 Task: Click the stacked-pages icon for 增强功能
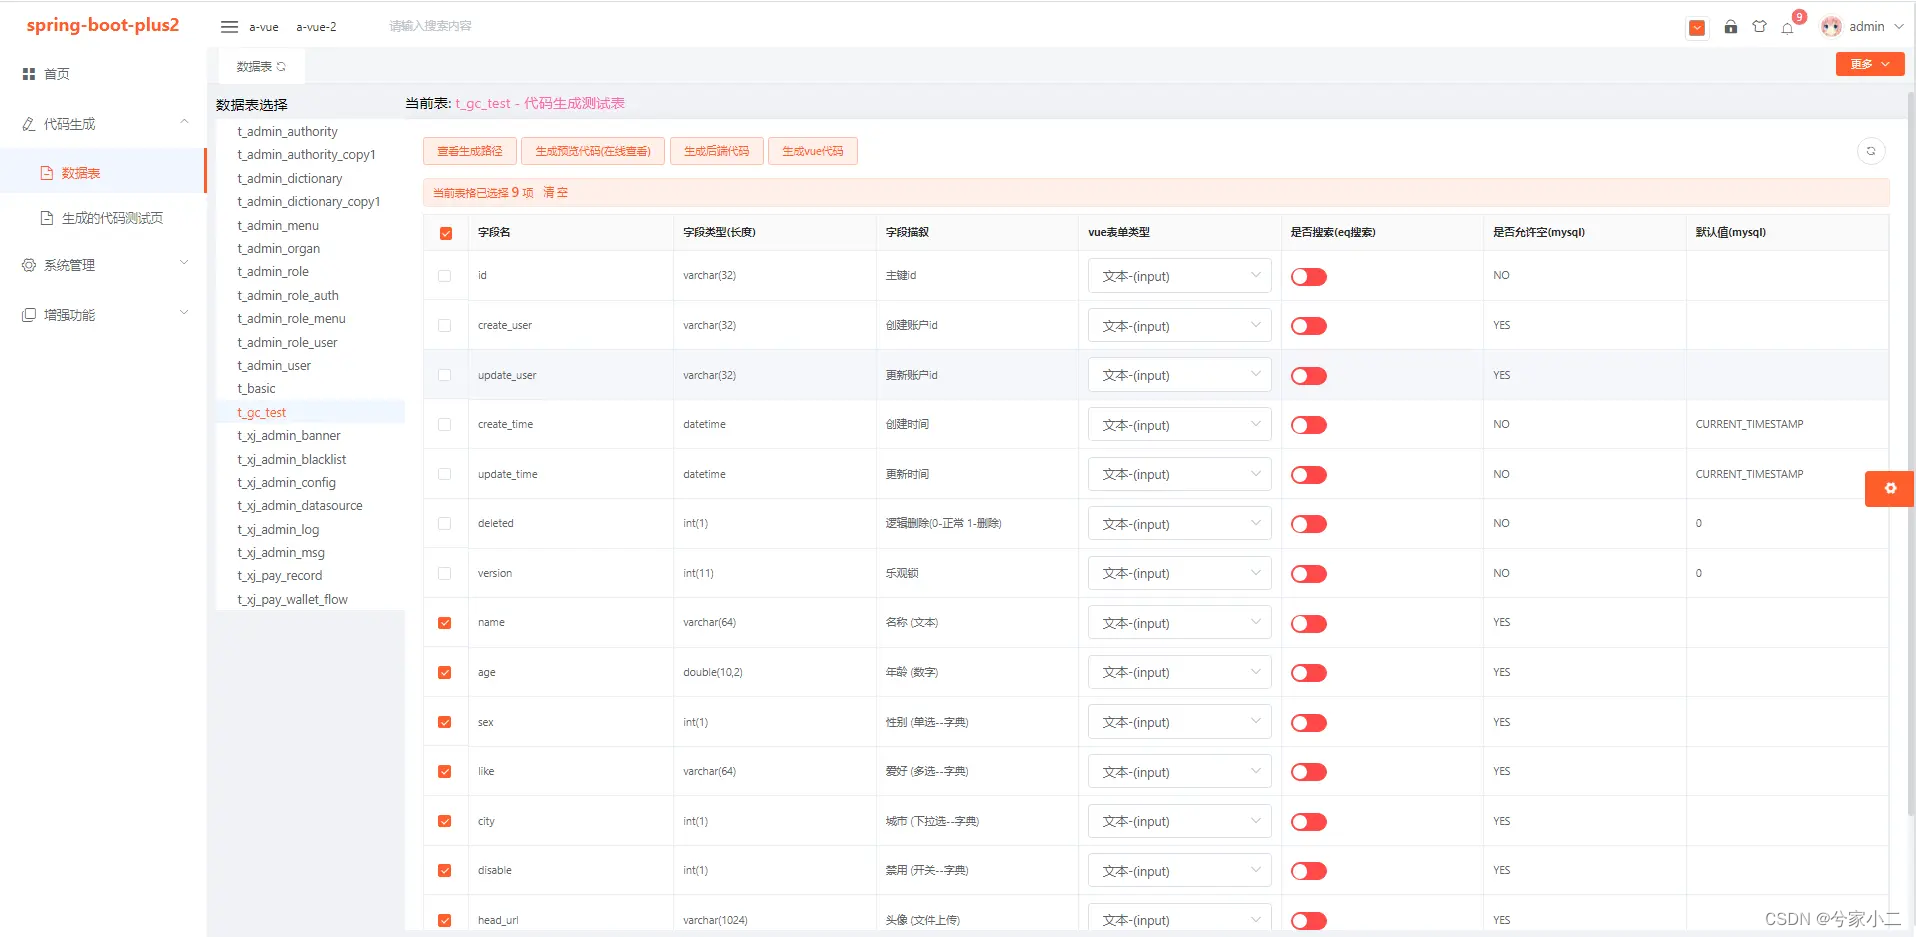click(29, 315)
